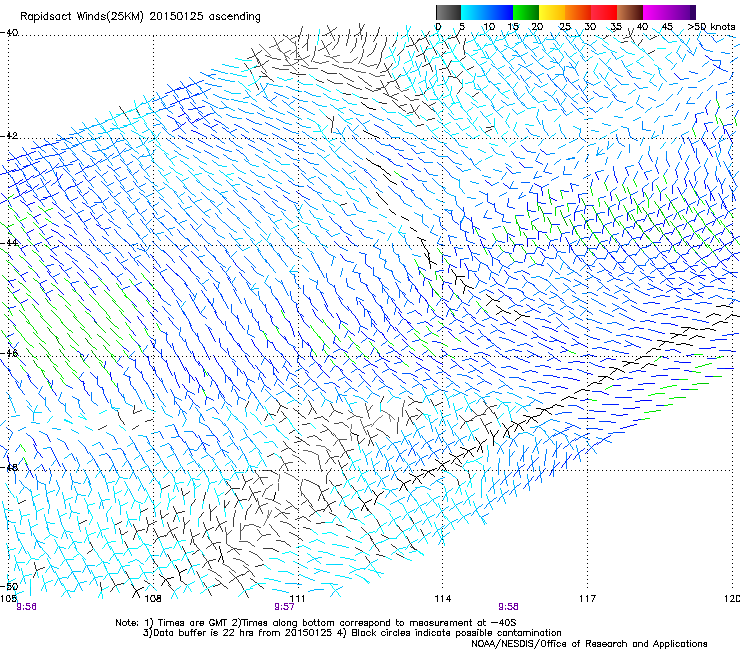Click the '114' longitude axis label
This screenshot has height=650, width=740.
[443, 599]
